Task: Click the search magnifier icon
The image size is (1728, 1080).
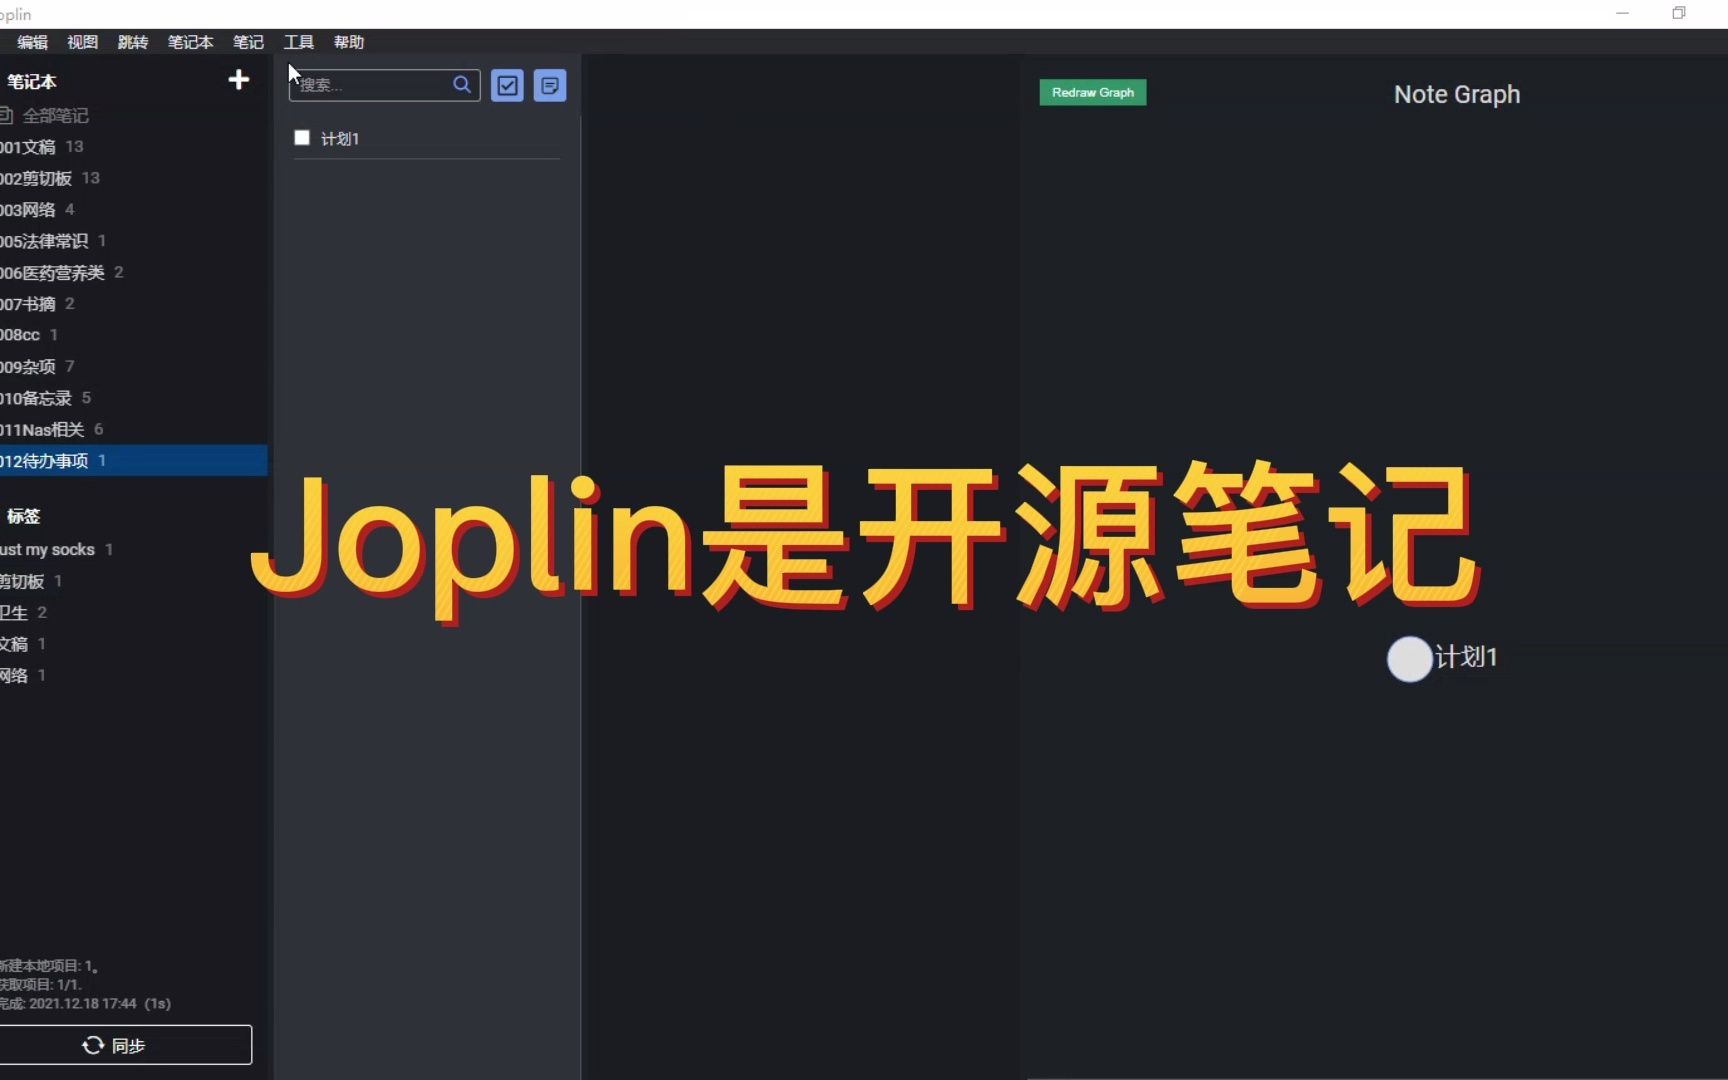Action: click(x=462, y=85)
